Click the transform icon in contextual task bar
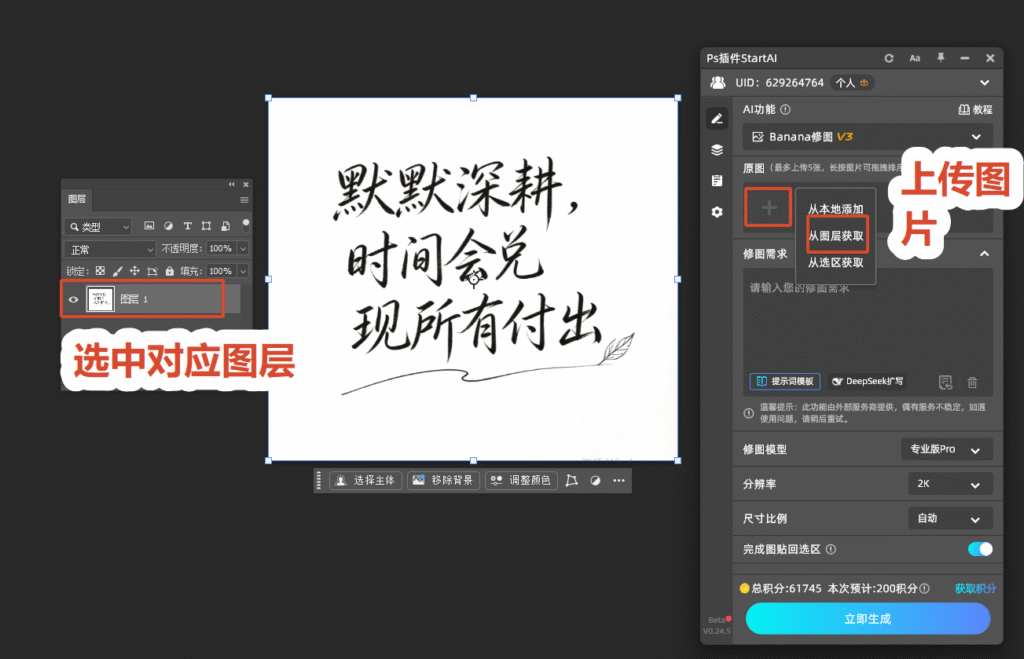The image size is (1024, 659). pos(571,481)
